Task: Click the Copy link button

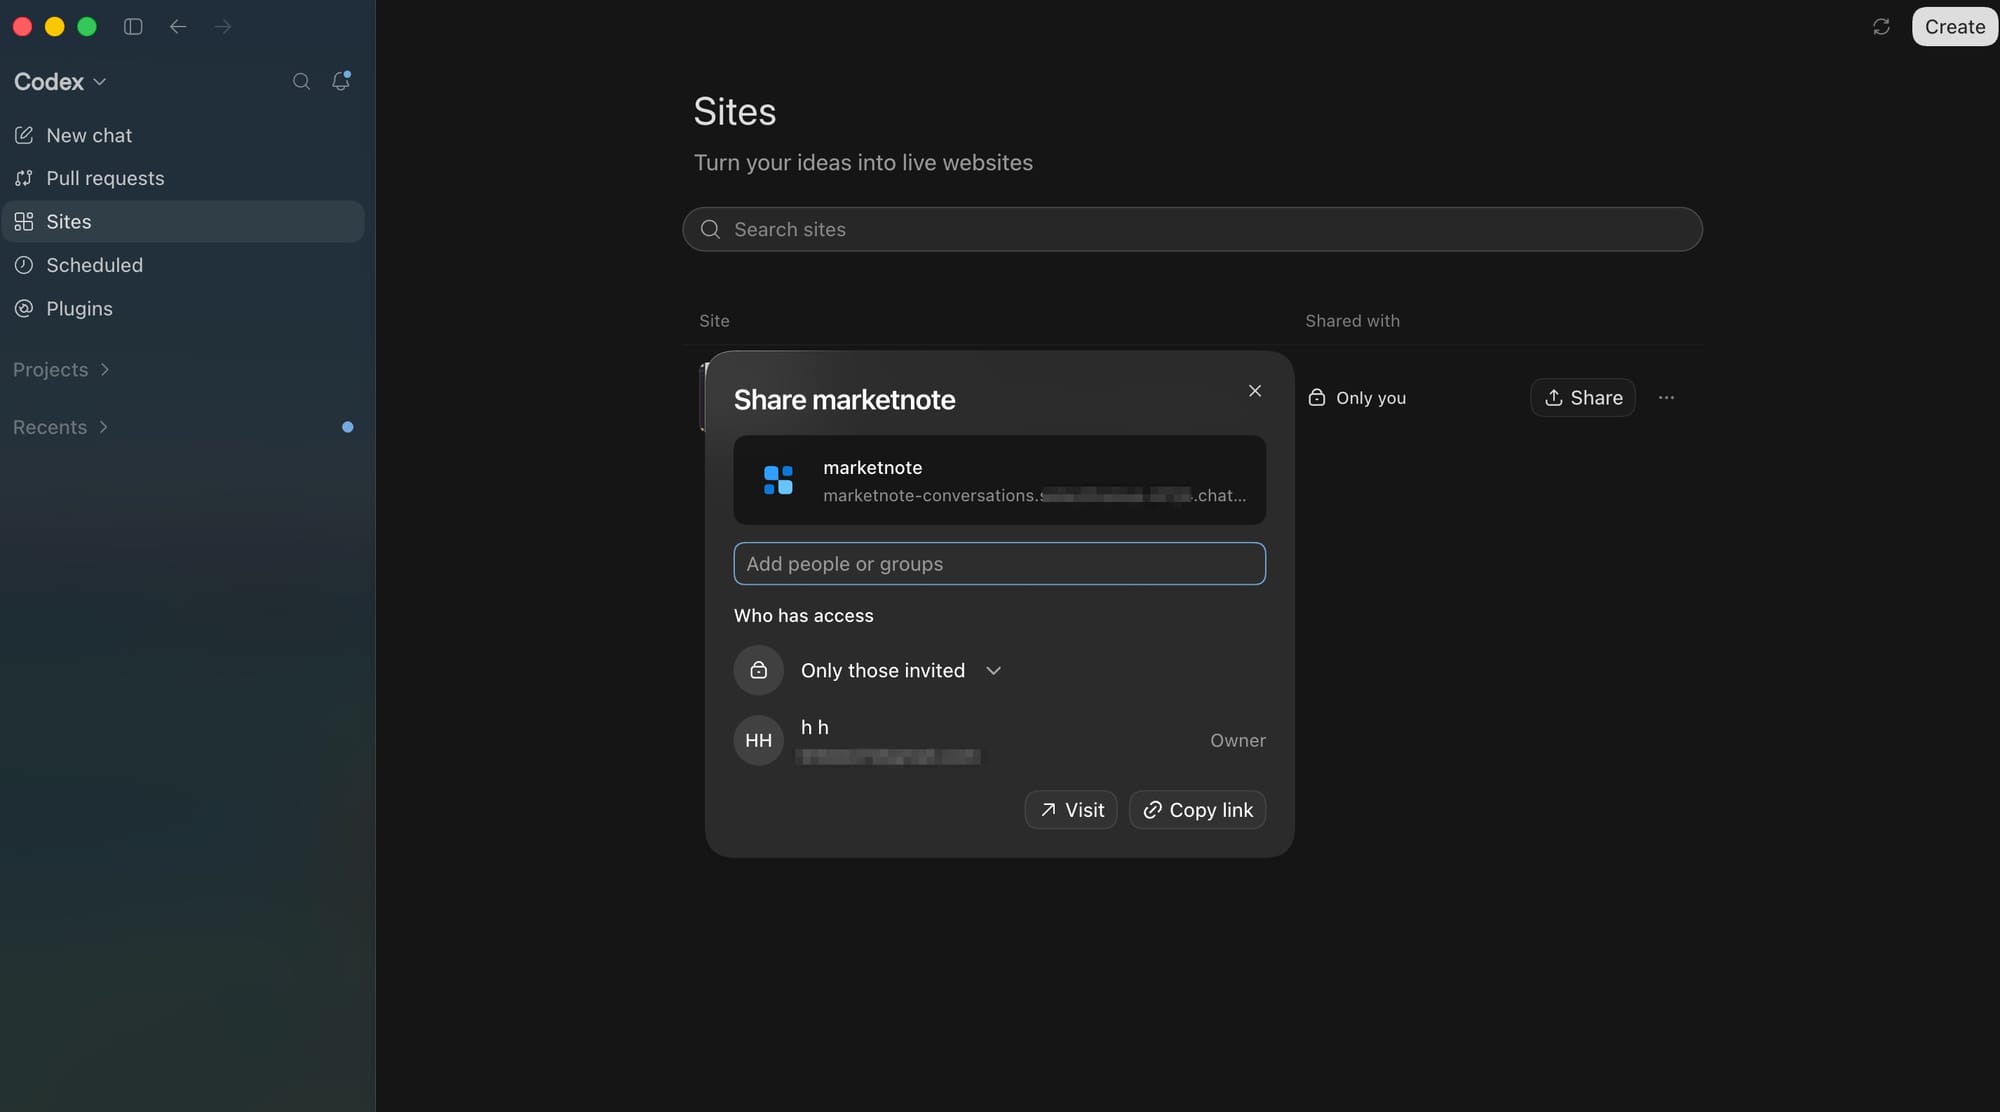Action: (1197, 810)
